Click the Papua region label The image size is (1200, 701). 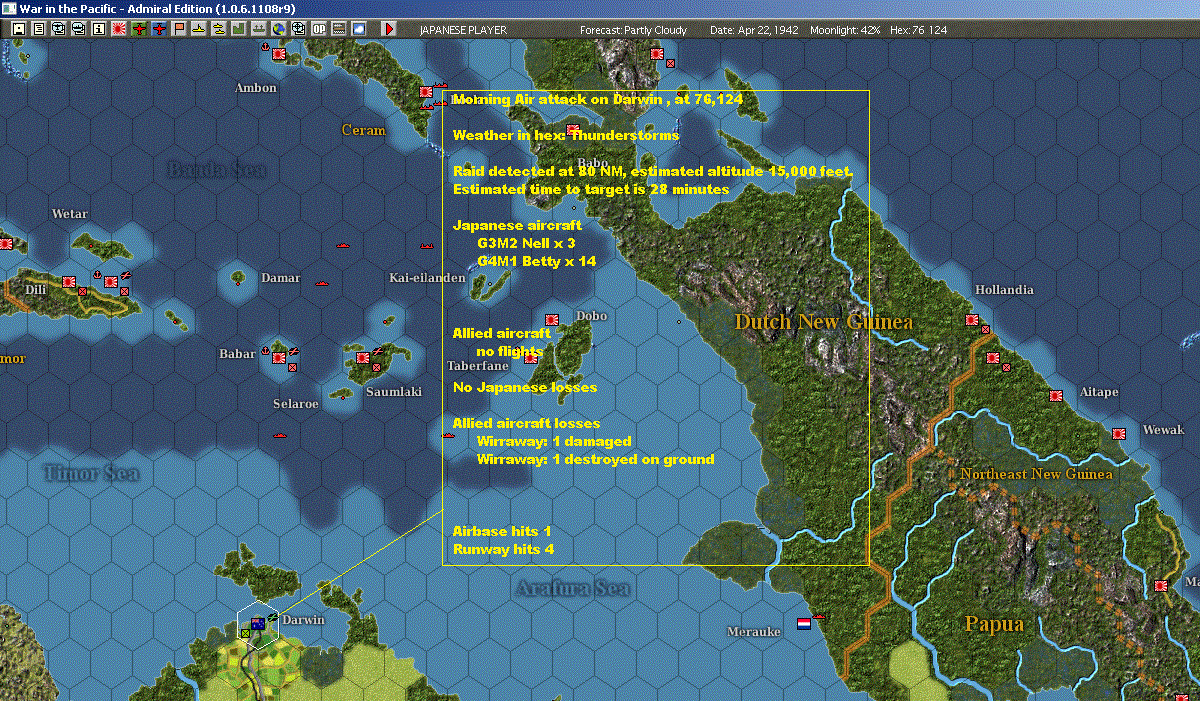[x=994, y=624]
